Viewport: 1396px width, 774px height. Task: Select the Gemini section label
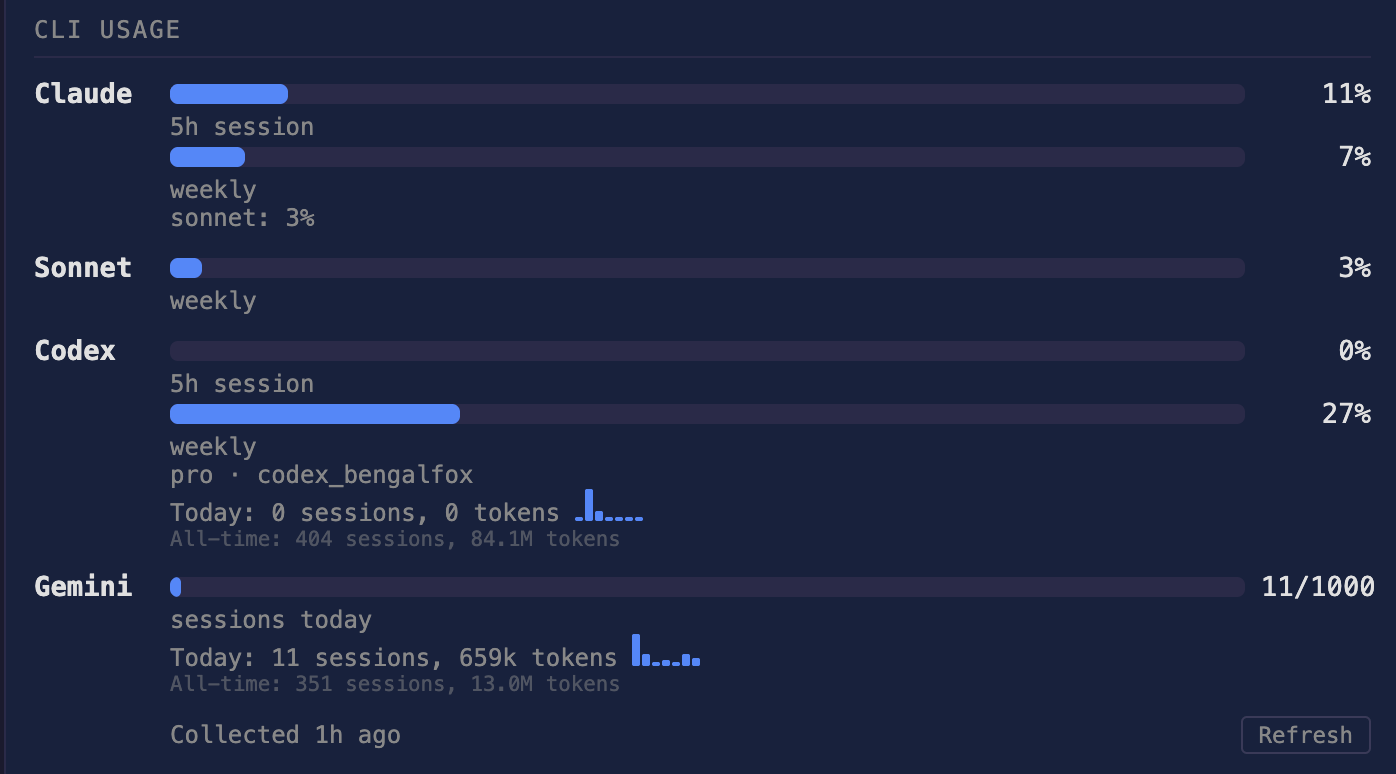(83, 587)
